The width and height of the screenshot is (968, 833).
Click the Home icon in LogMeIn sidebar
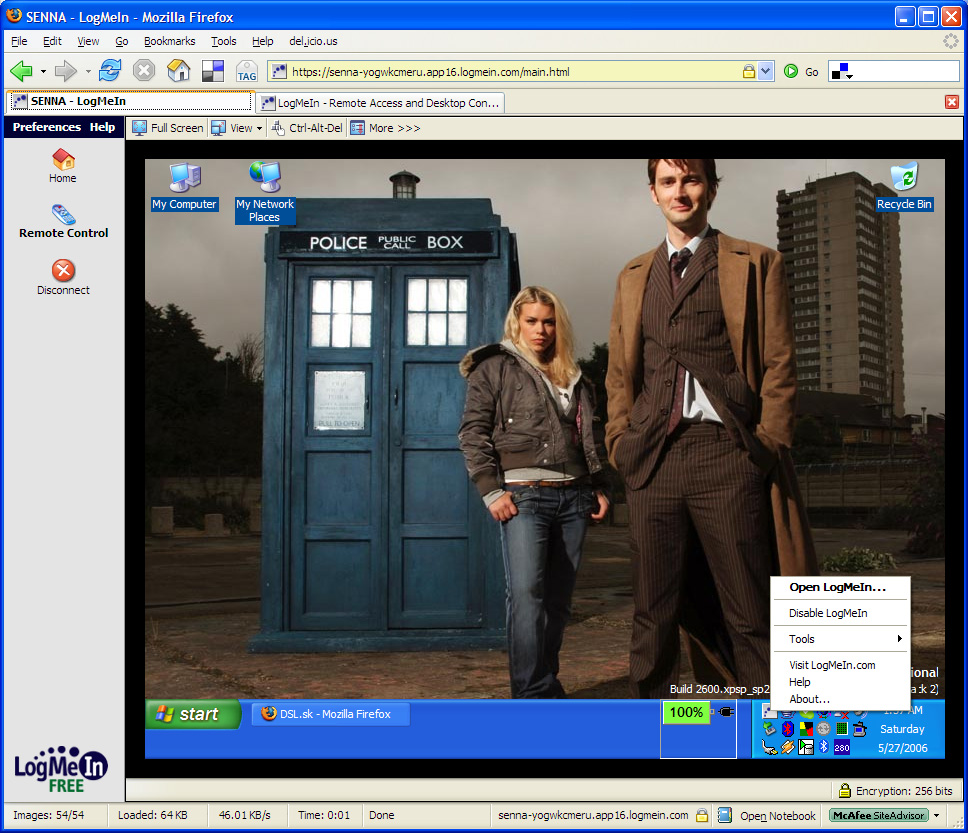[x=63, y=159]
